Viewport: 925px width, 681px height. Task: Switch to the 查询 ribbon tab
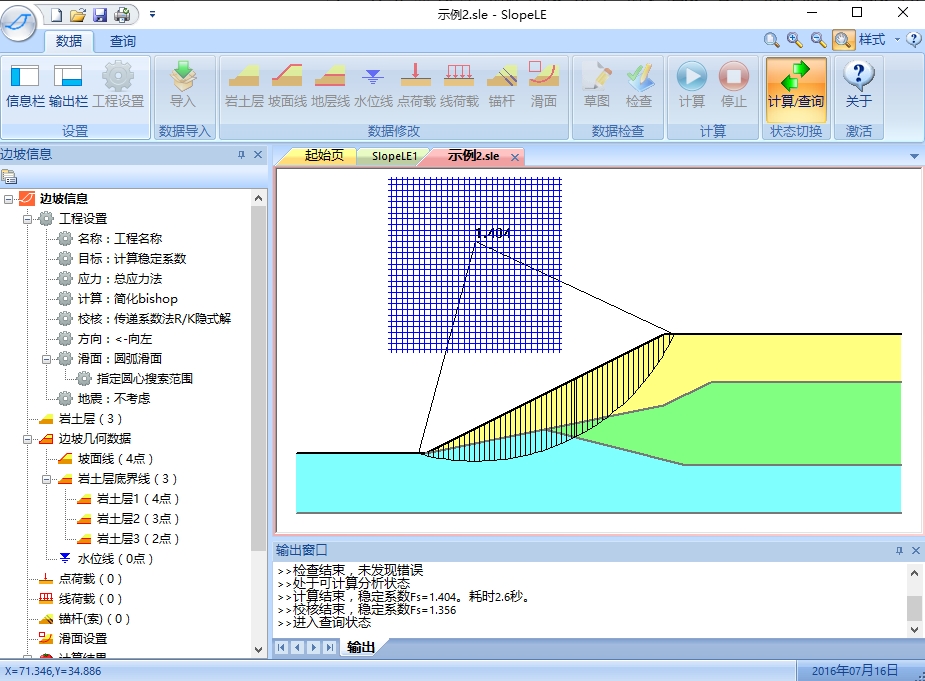tap(123, 41)
